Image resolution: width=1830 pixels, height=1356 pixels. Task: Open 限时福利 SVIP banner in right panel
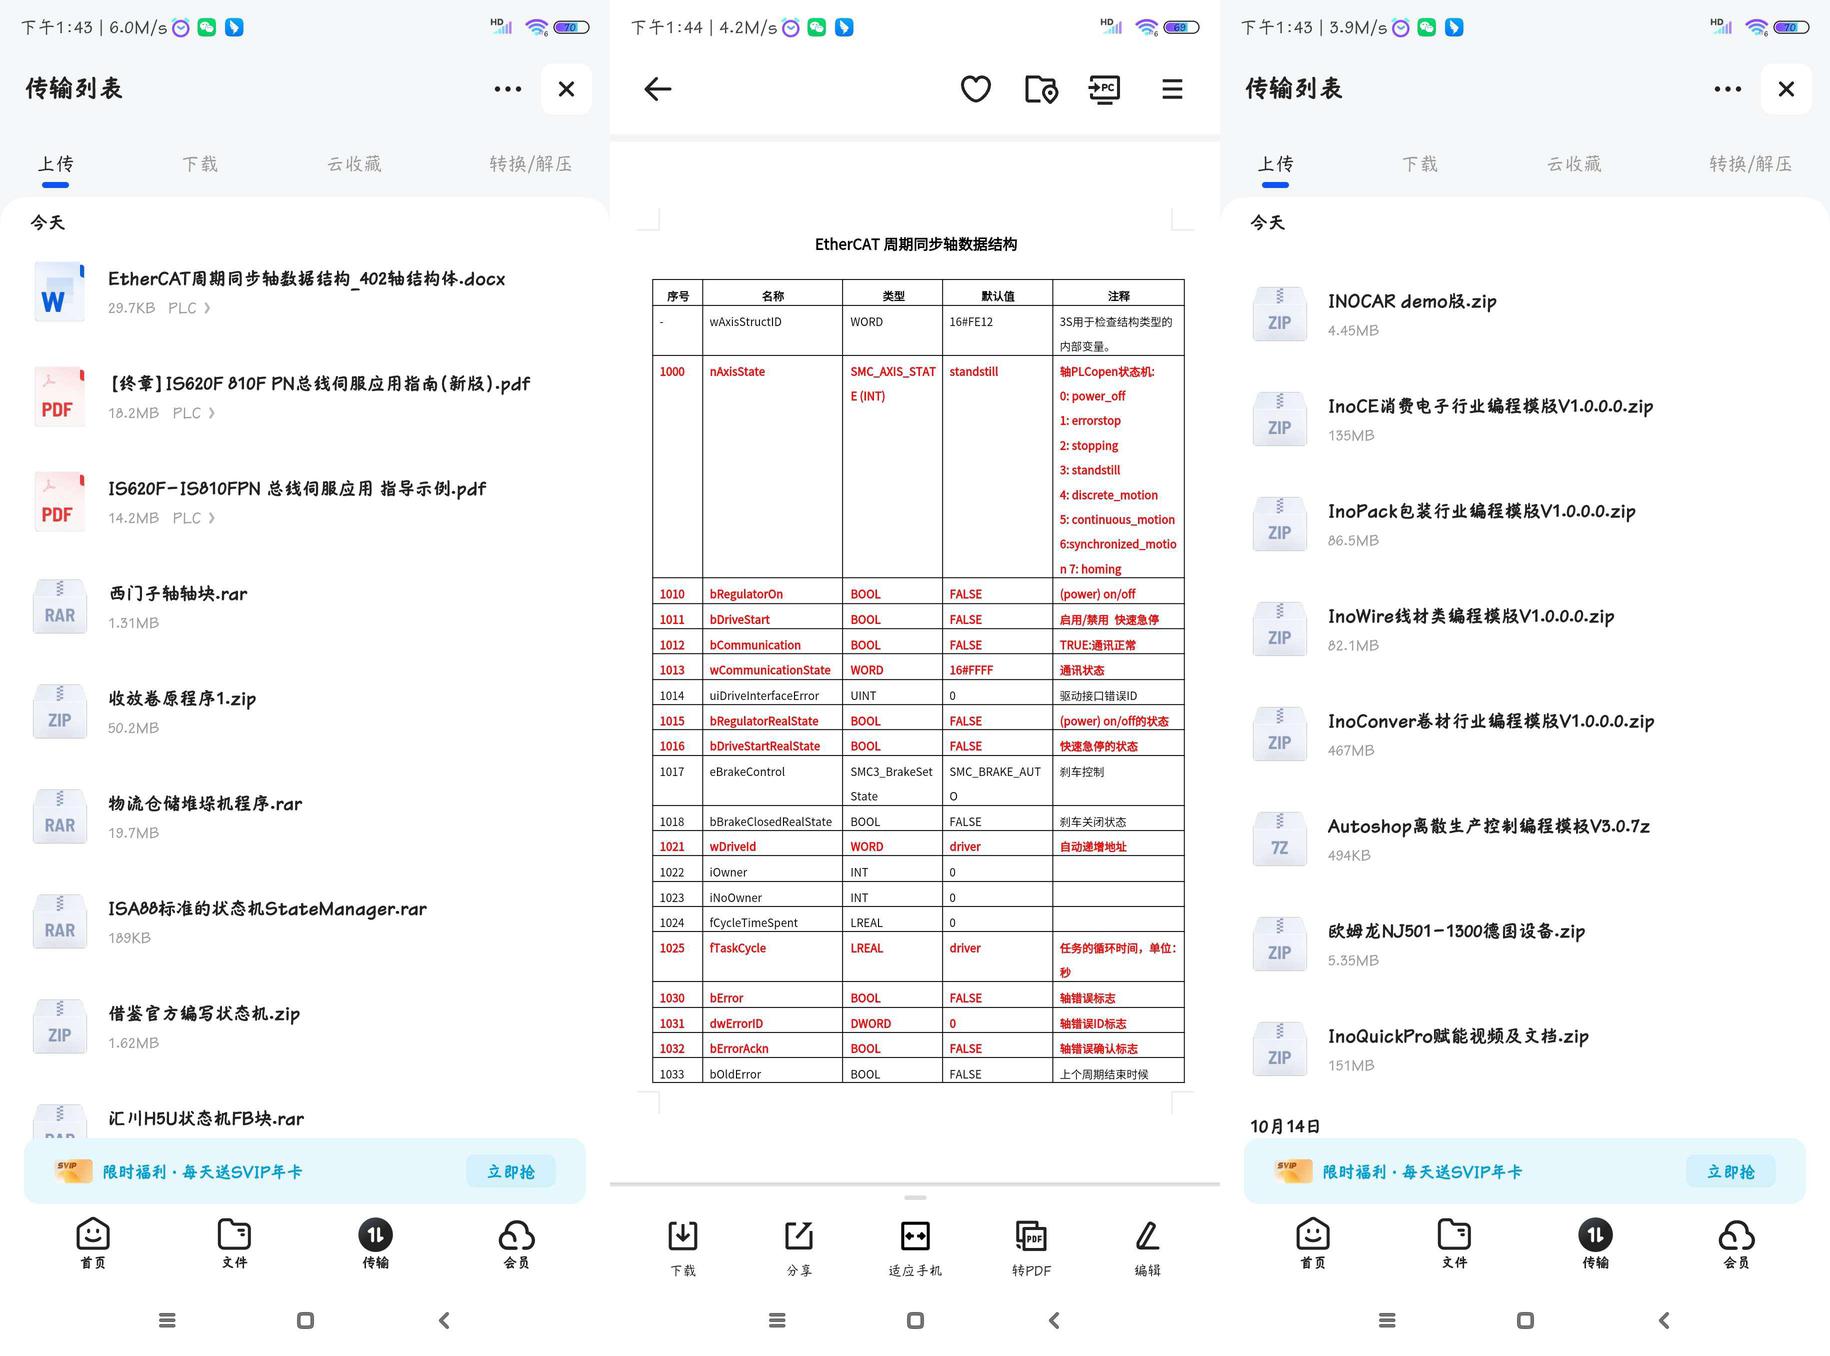(x=1525, y=1171)
